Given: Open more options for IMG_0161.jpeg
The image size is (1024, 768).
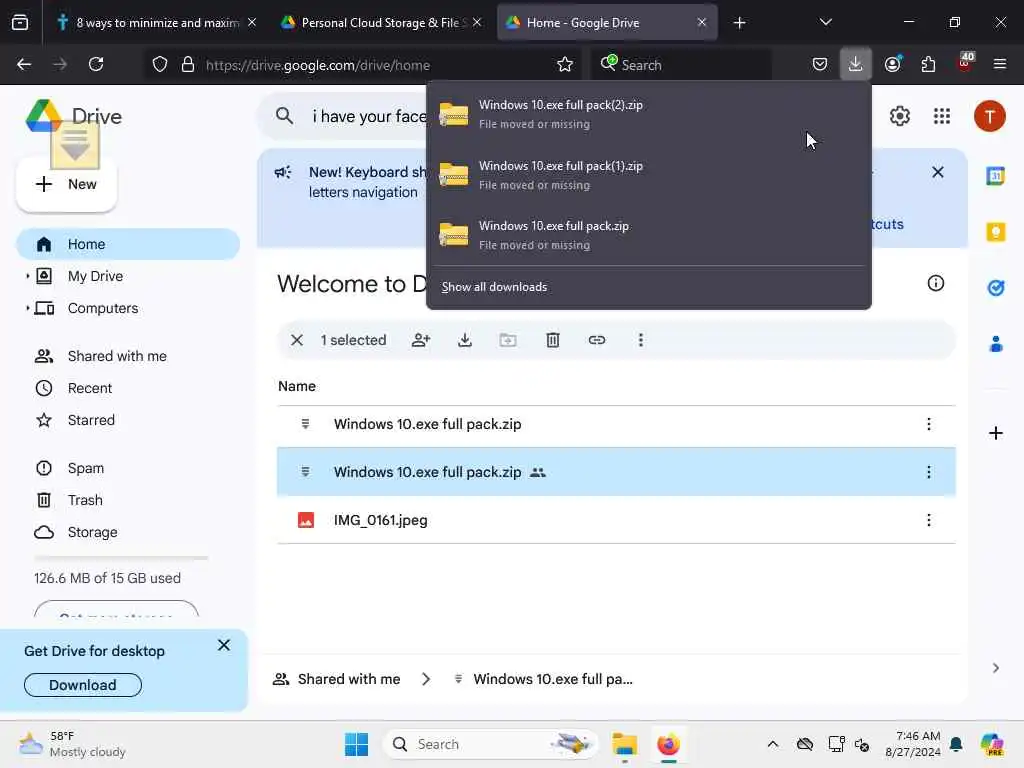Looking at the screenshot, I should pos(928,520).
